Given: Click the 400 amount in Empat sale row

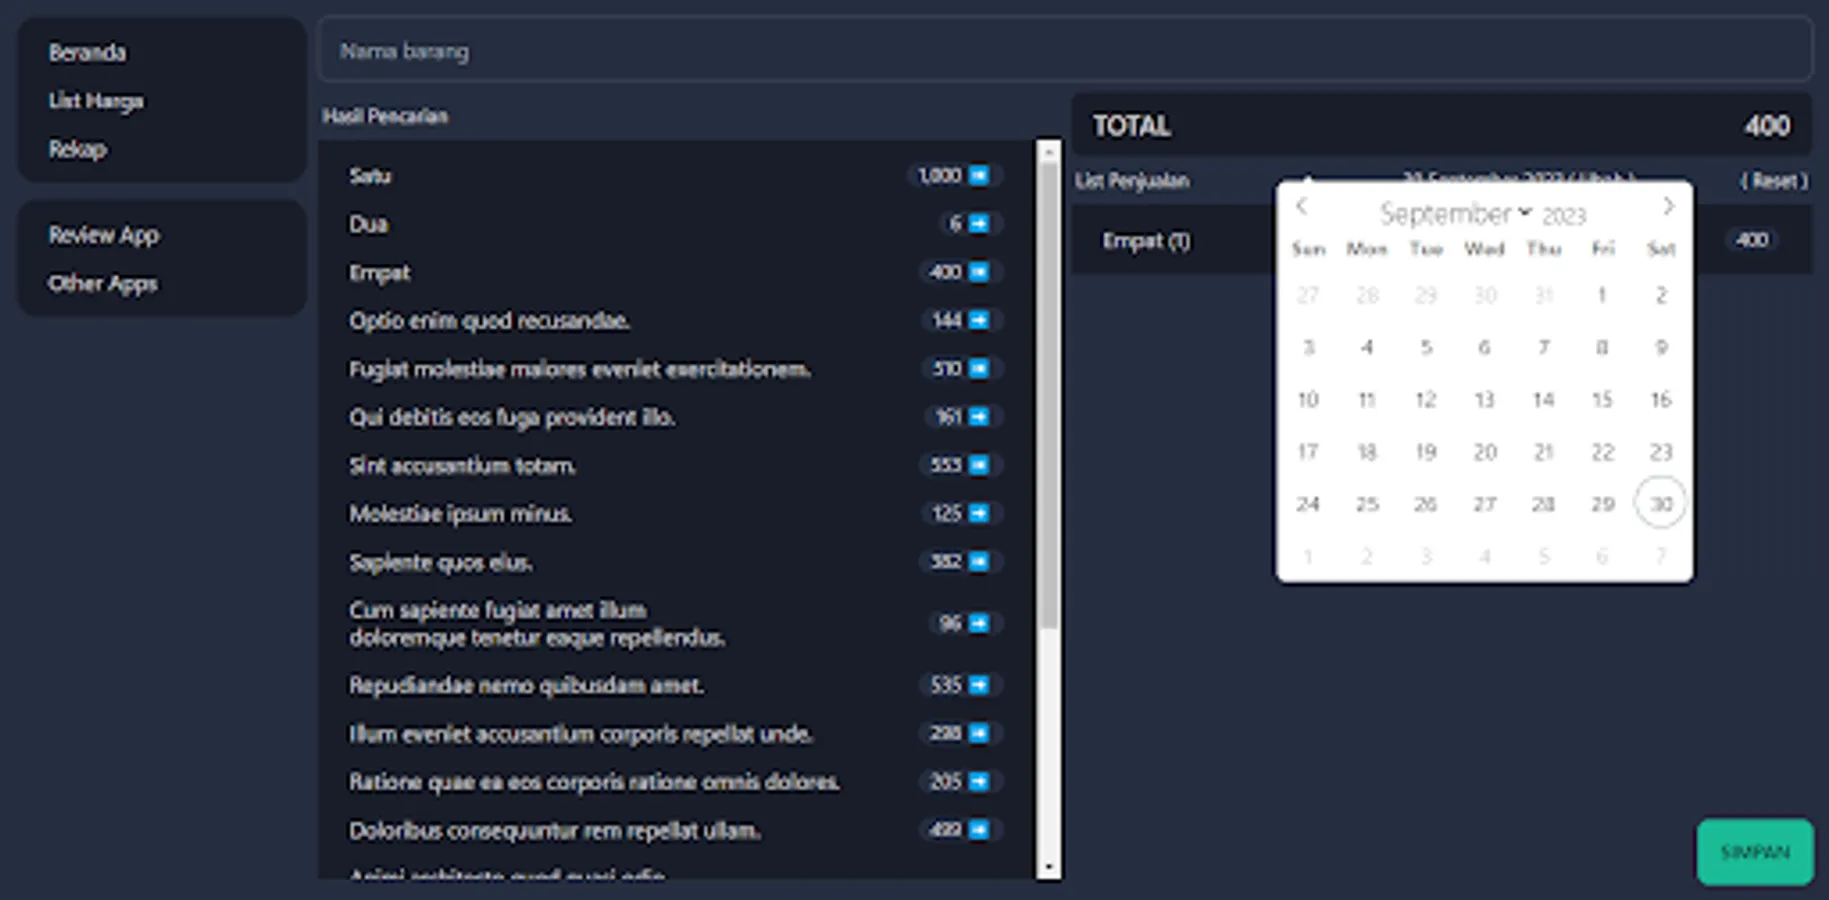Looking at the screenshot, I should coord(1752,240).
